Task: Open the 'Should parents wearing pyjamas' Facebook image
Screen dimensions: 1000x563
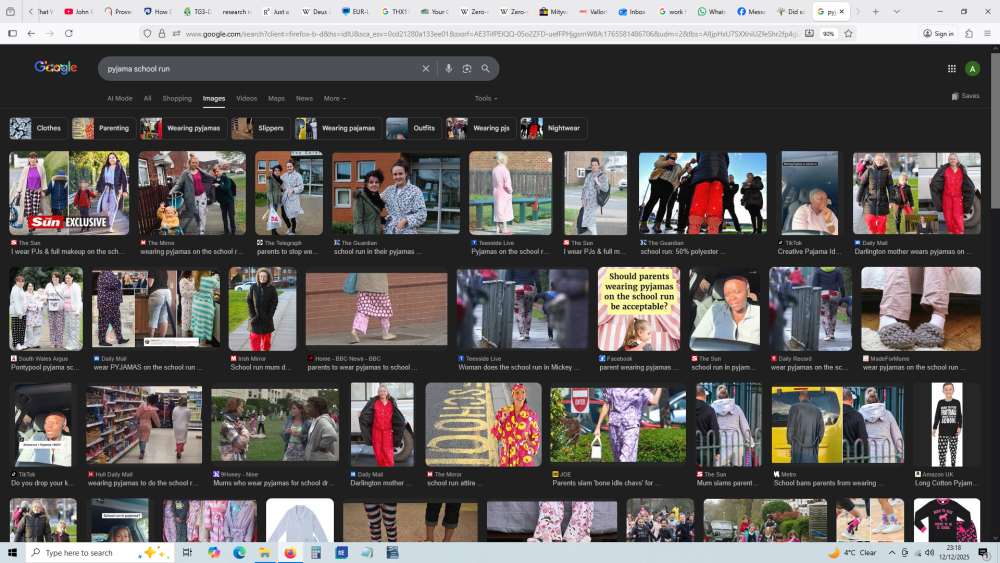Action: click(638, 308)
